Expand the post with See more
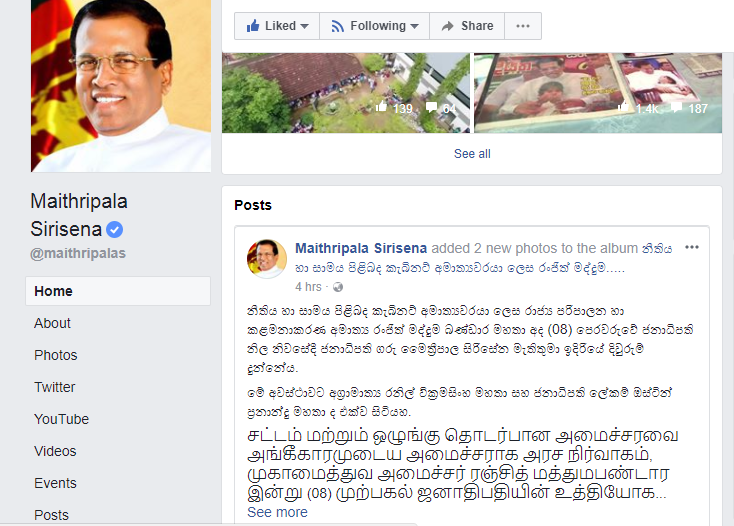This screenshot has height=526, width=734. click(277, 512)
